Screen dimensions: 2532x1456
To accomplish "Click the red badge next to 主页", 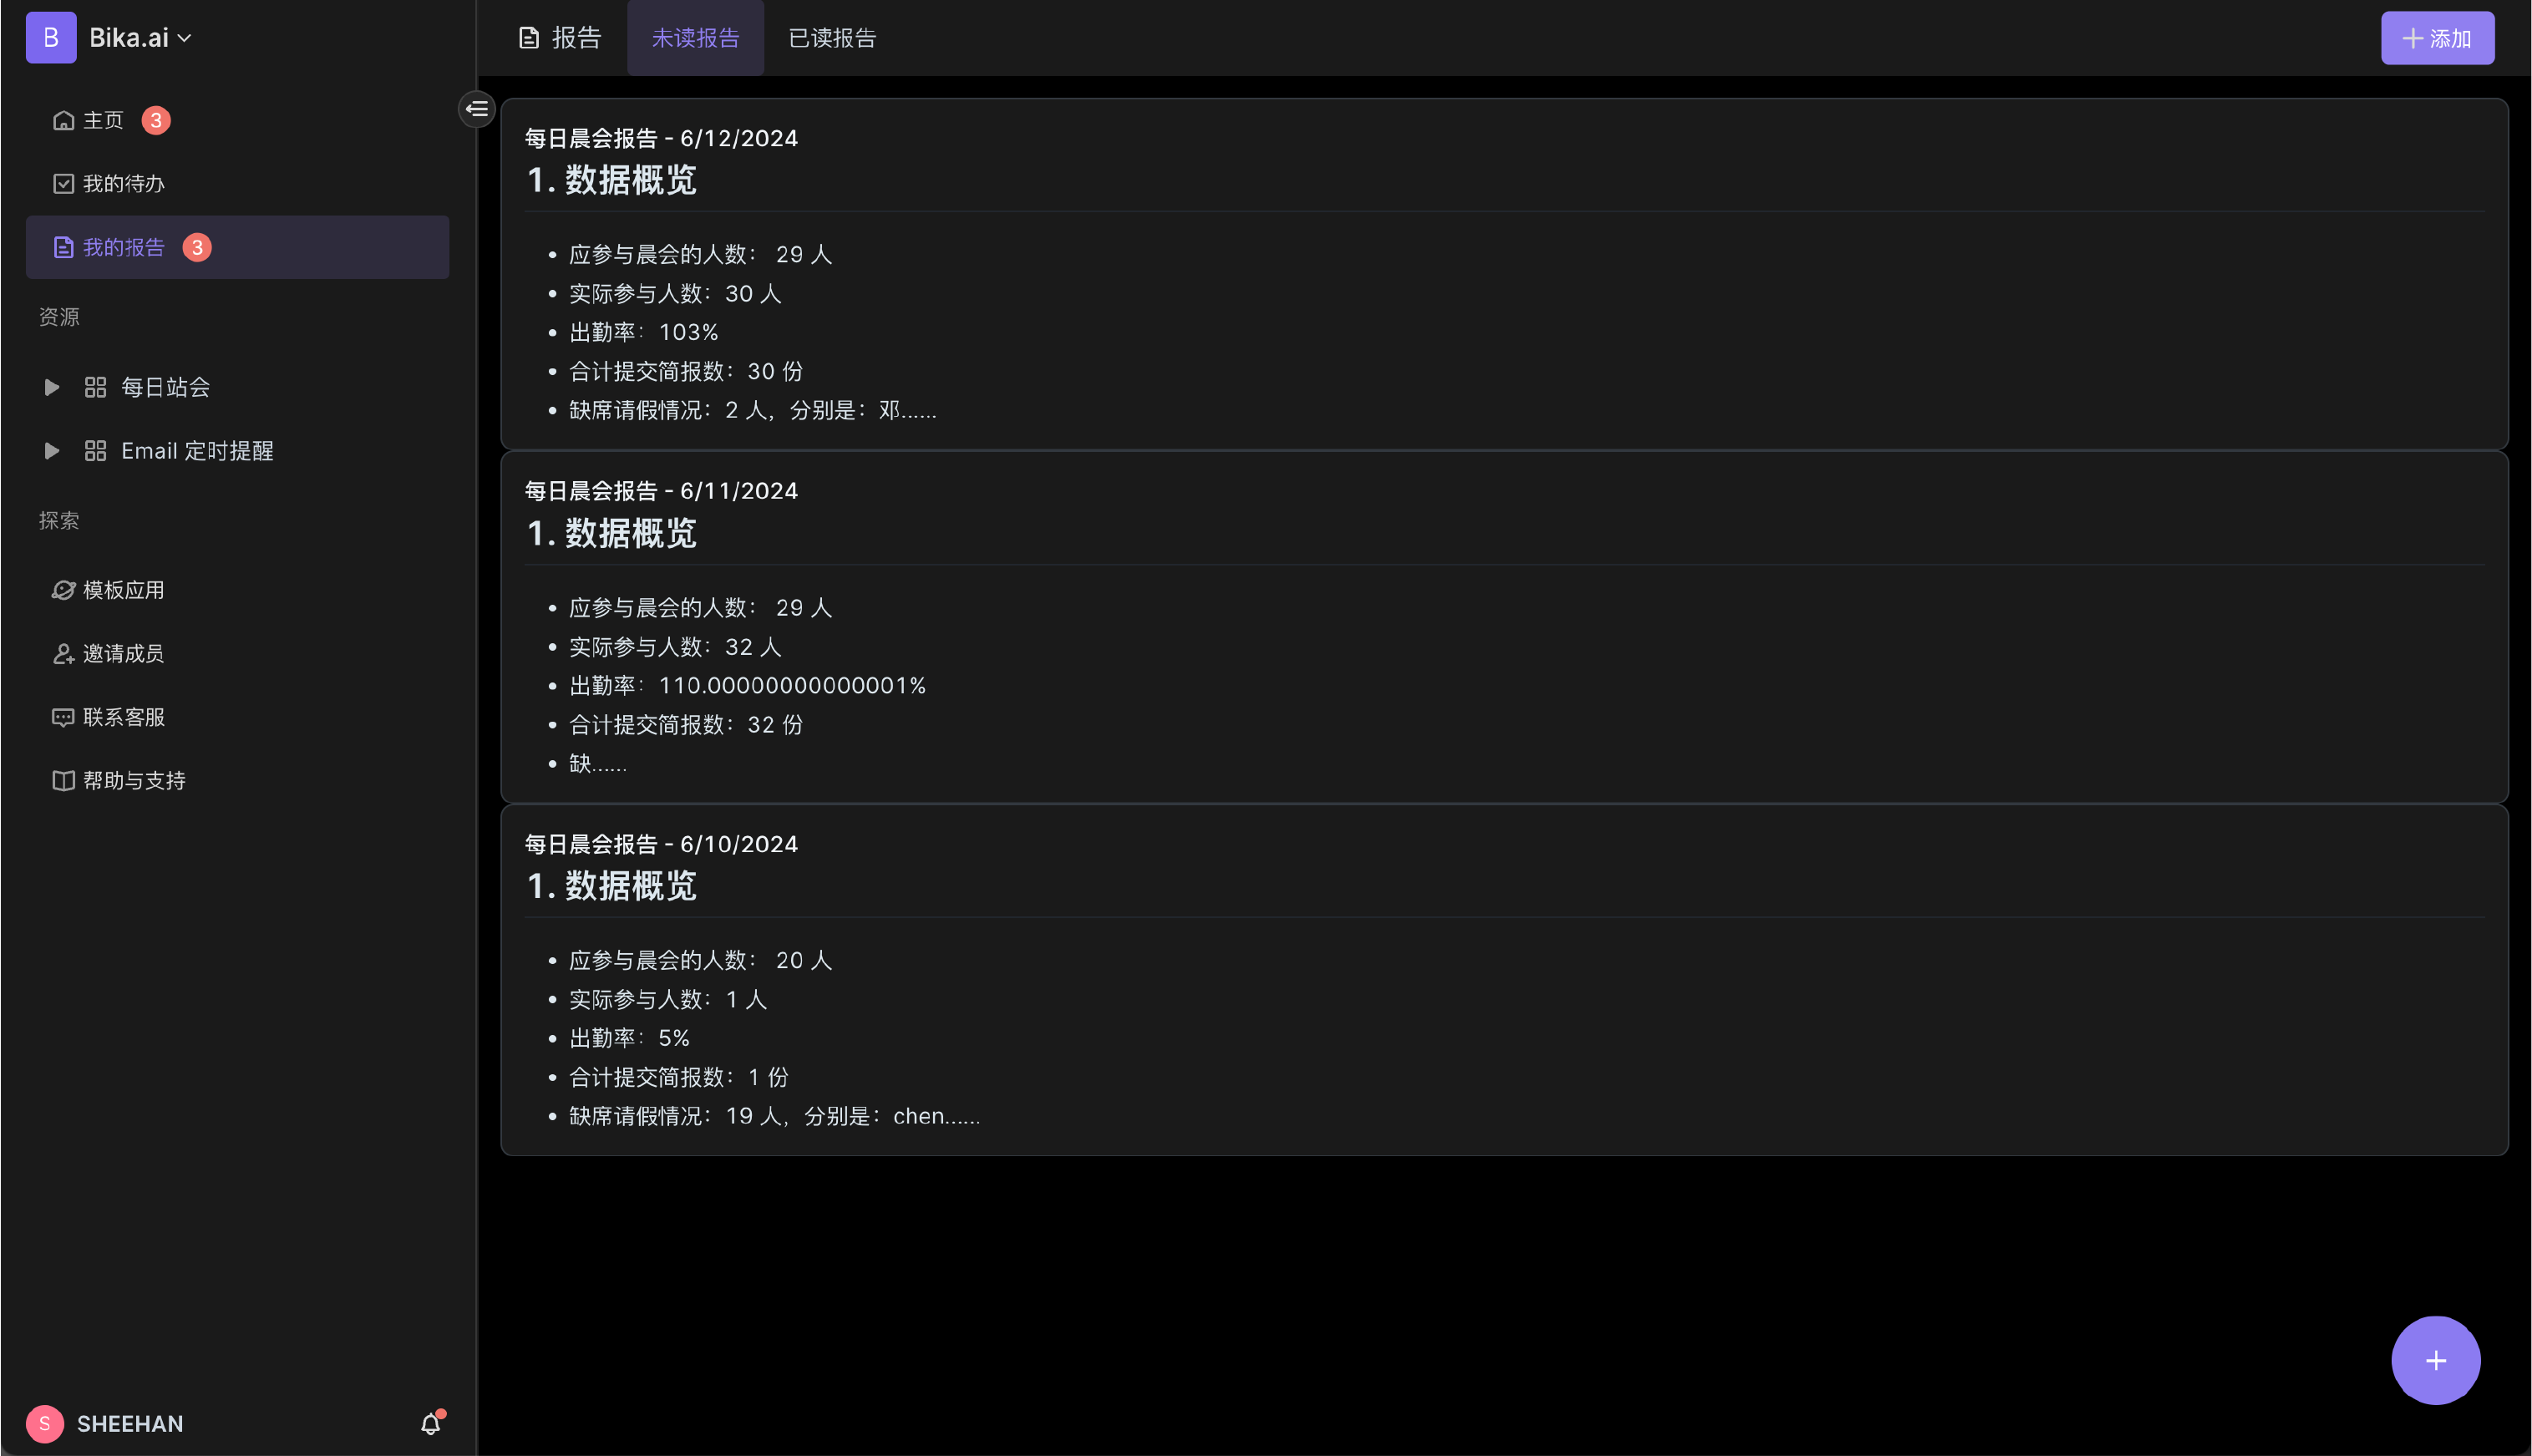I will point(156,120).
